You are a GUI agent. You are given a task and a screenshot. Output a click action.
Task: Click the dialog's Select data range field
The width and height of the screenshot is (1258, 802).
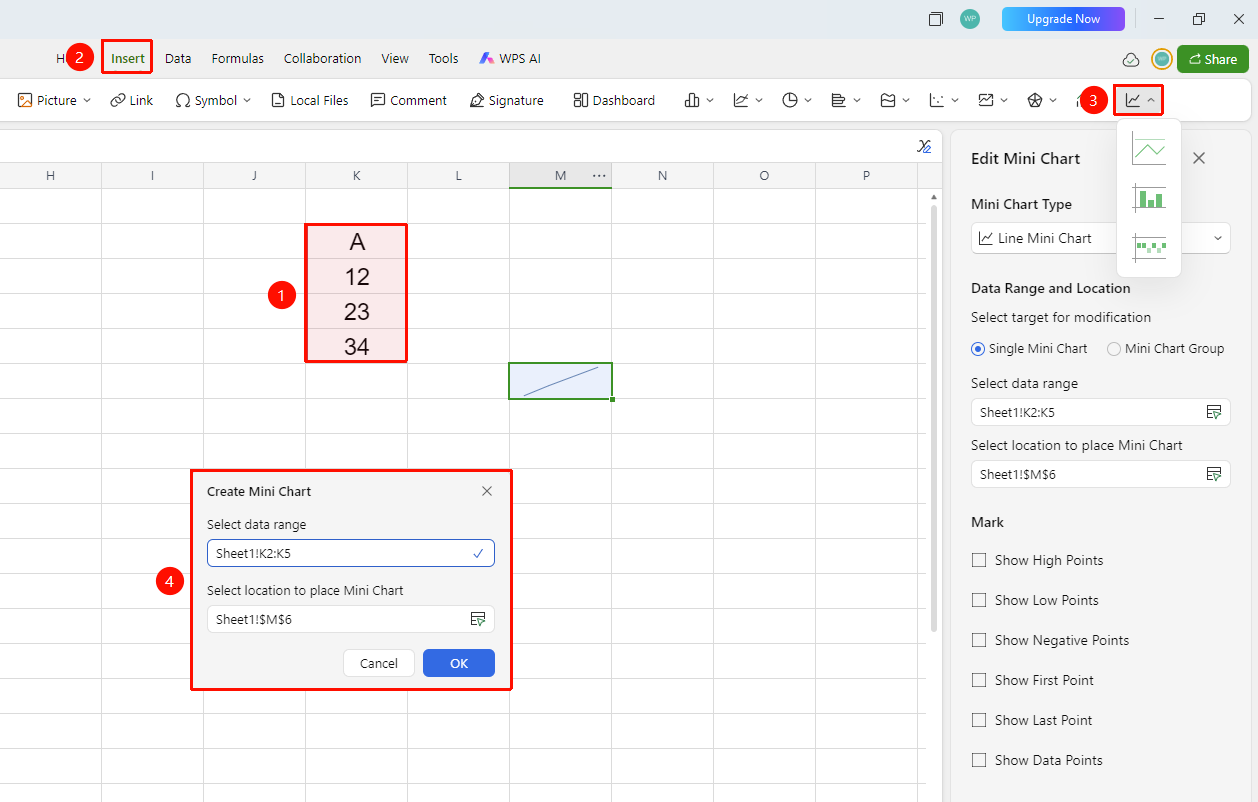tap(351, 553)
